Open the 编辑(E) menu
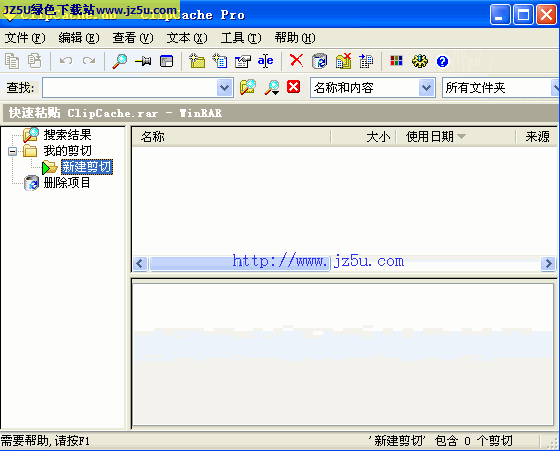The image size is (560, 451). click(79, 38)
